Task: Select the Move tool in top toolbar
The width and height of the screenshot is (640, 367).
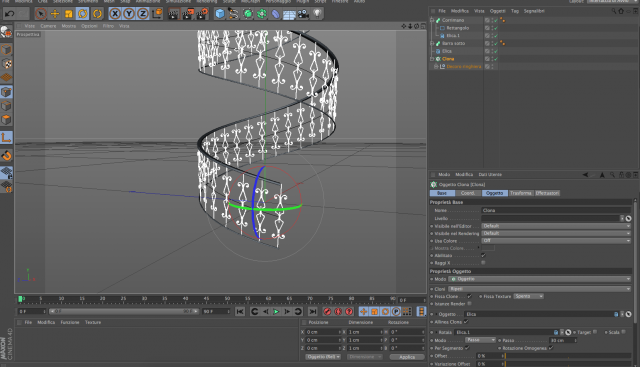Action: 54,14
